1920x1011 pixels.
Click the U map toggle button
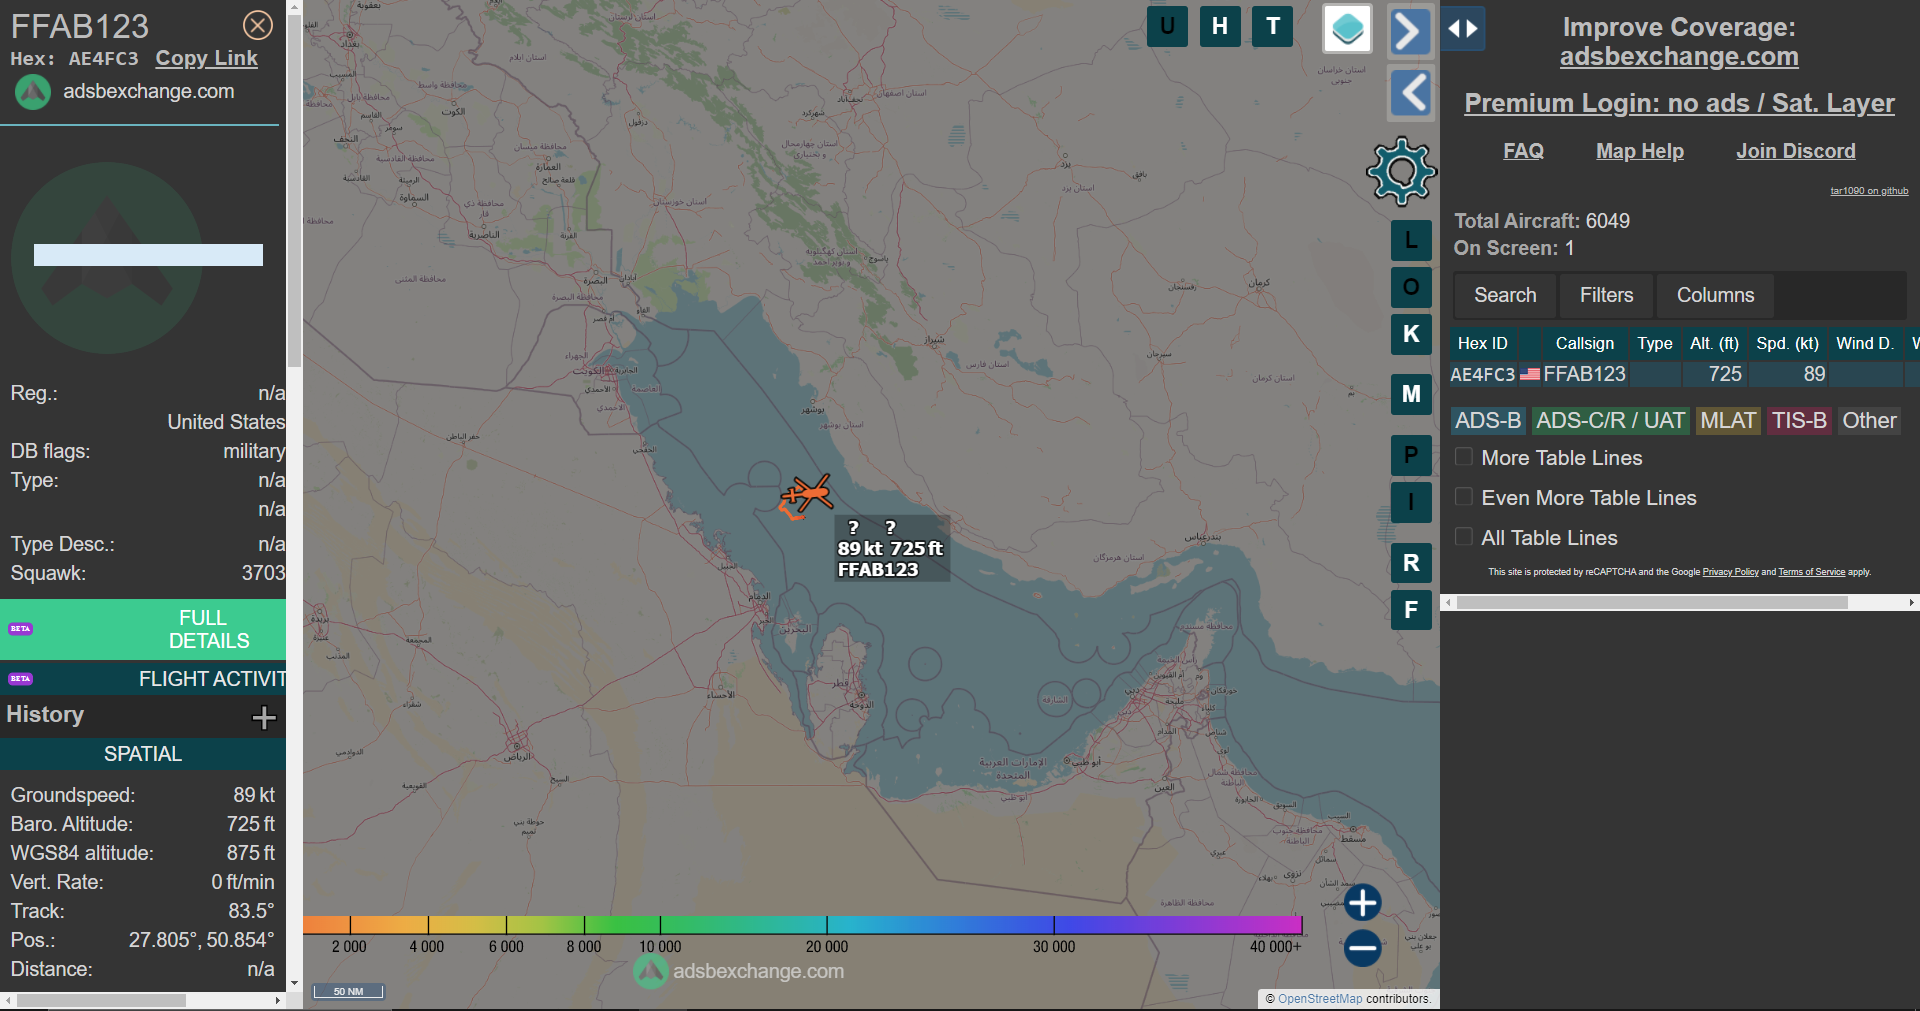(1167, 27)
